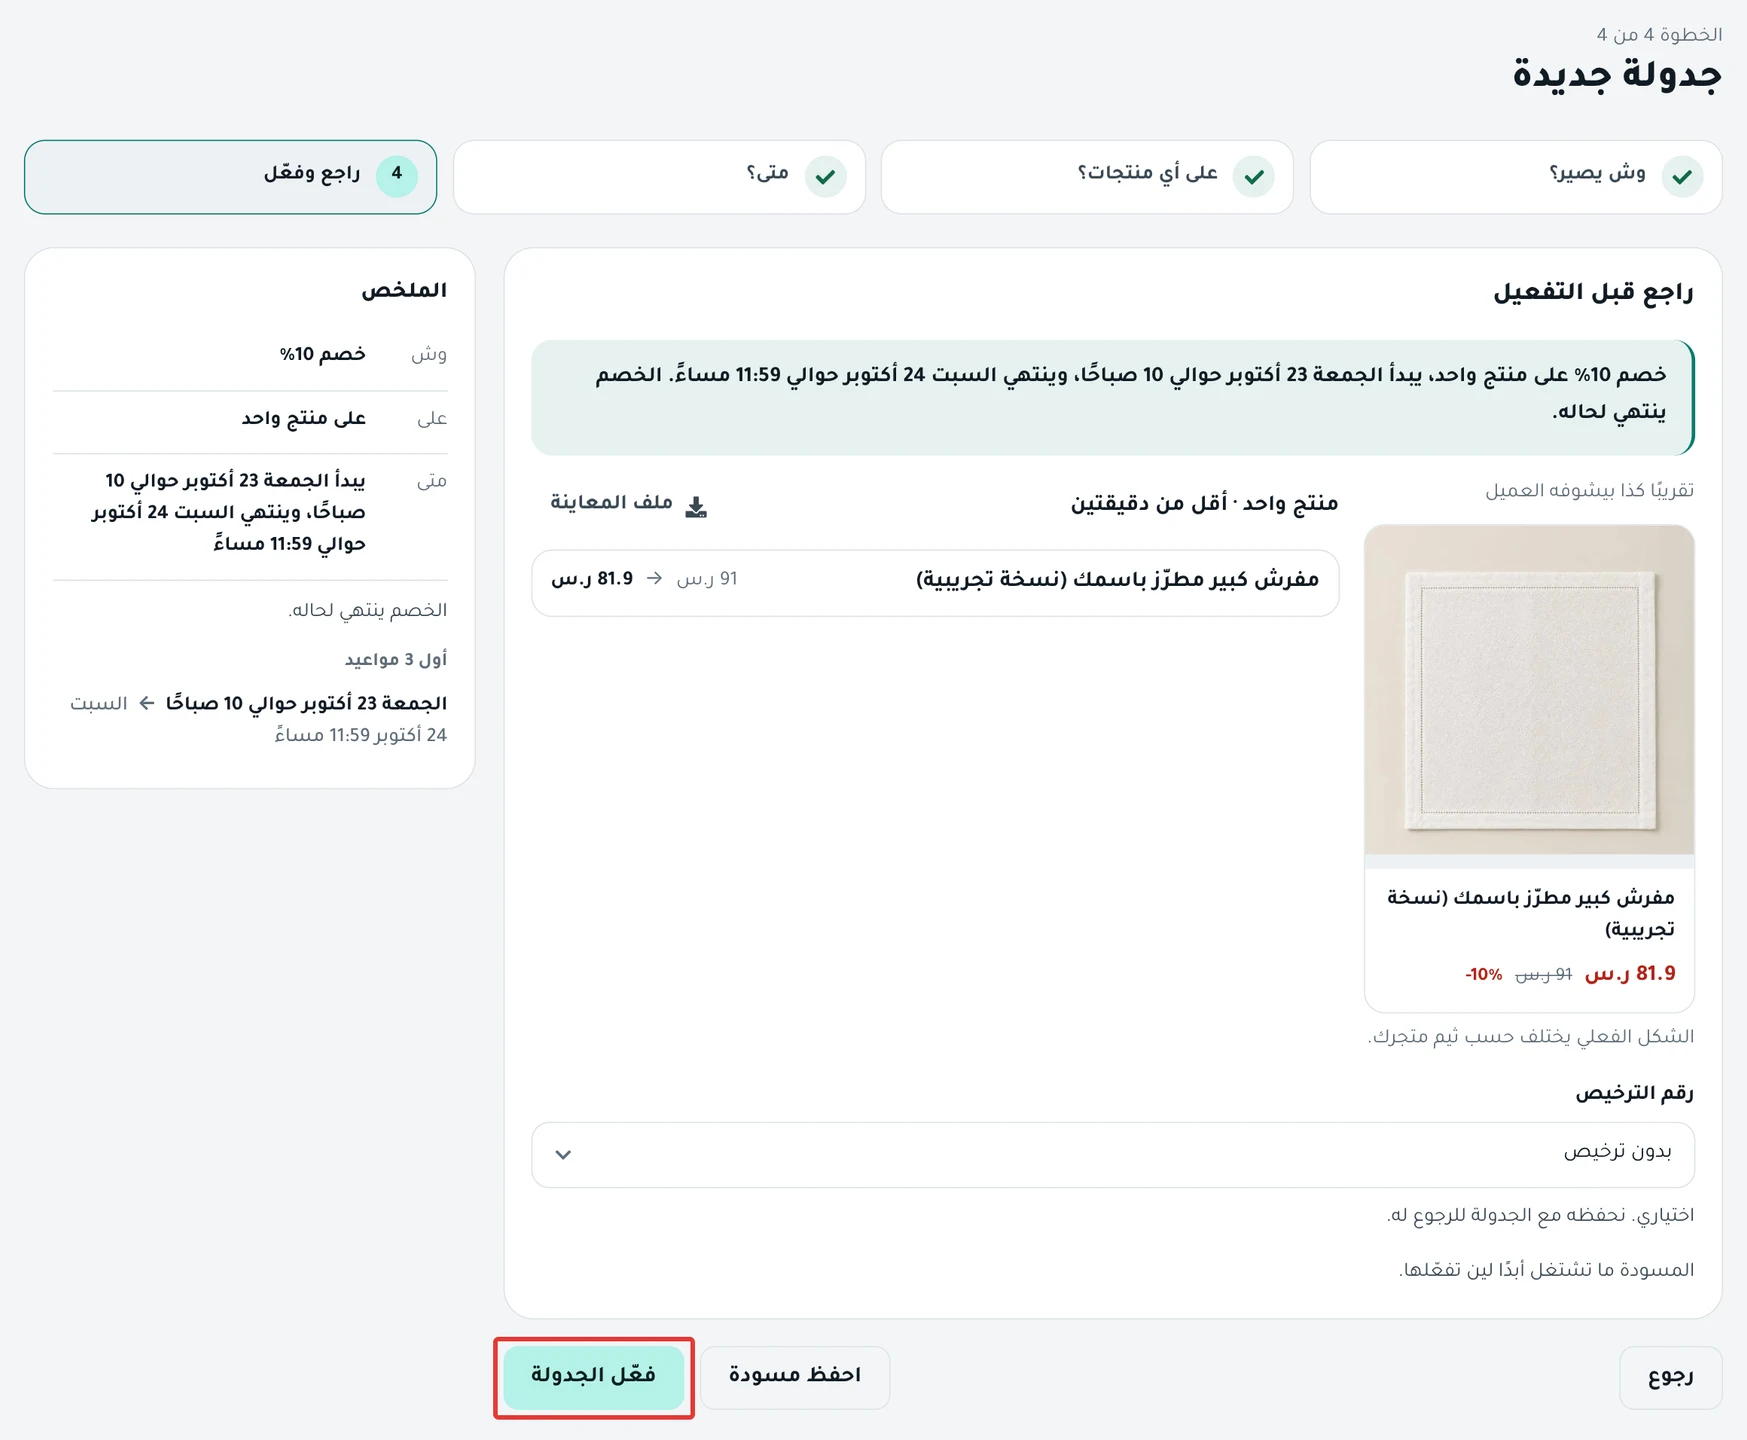1747x1440 pixels.
Task: Click the struck-through 91 ر.س price in card
Action: [1543, 975]
